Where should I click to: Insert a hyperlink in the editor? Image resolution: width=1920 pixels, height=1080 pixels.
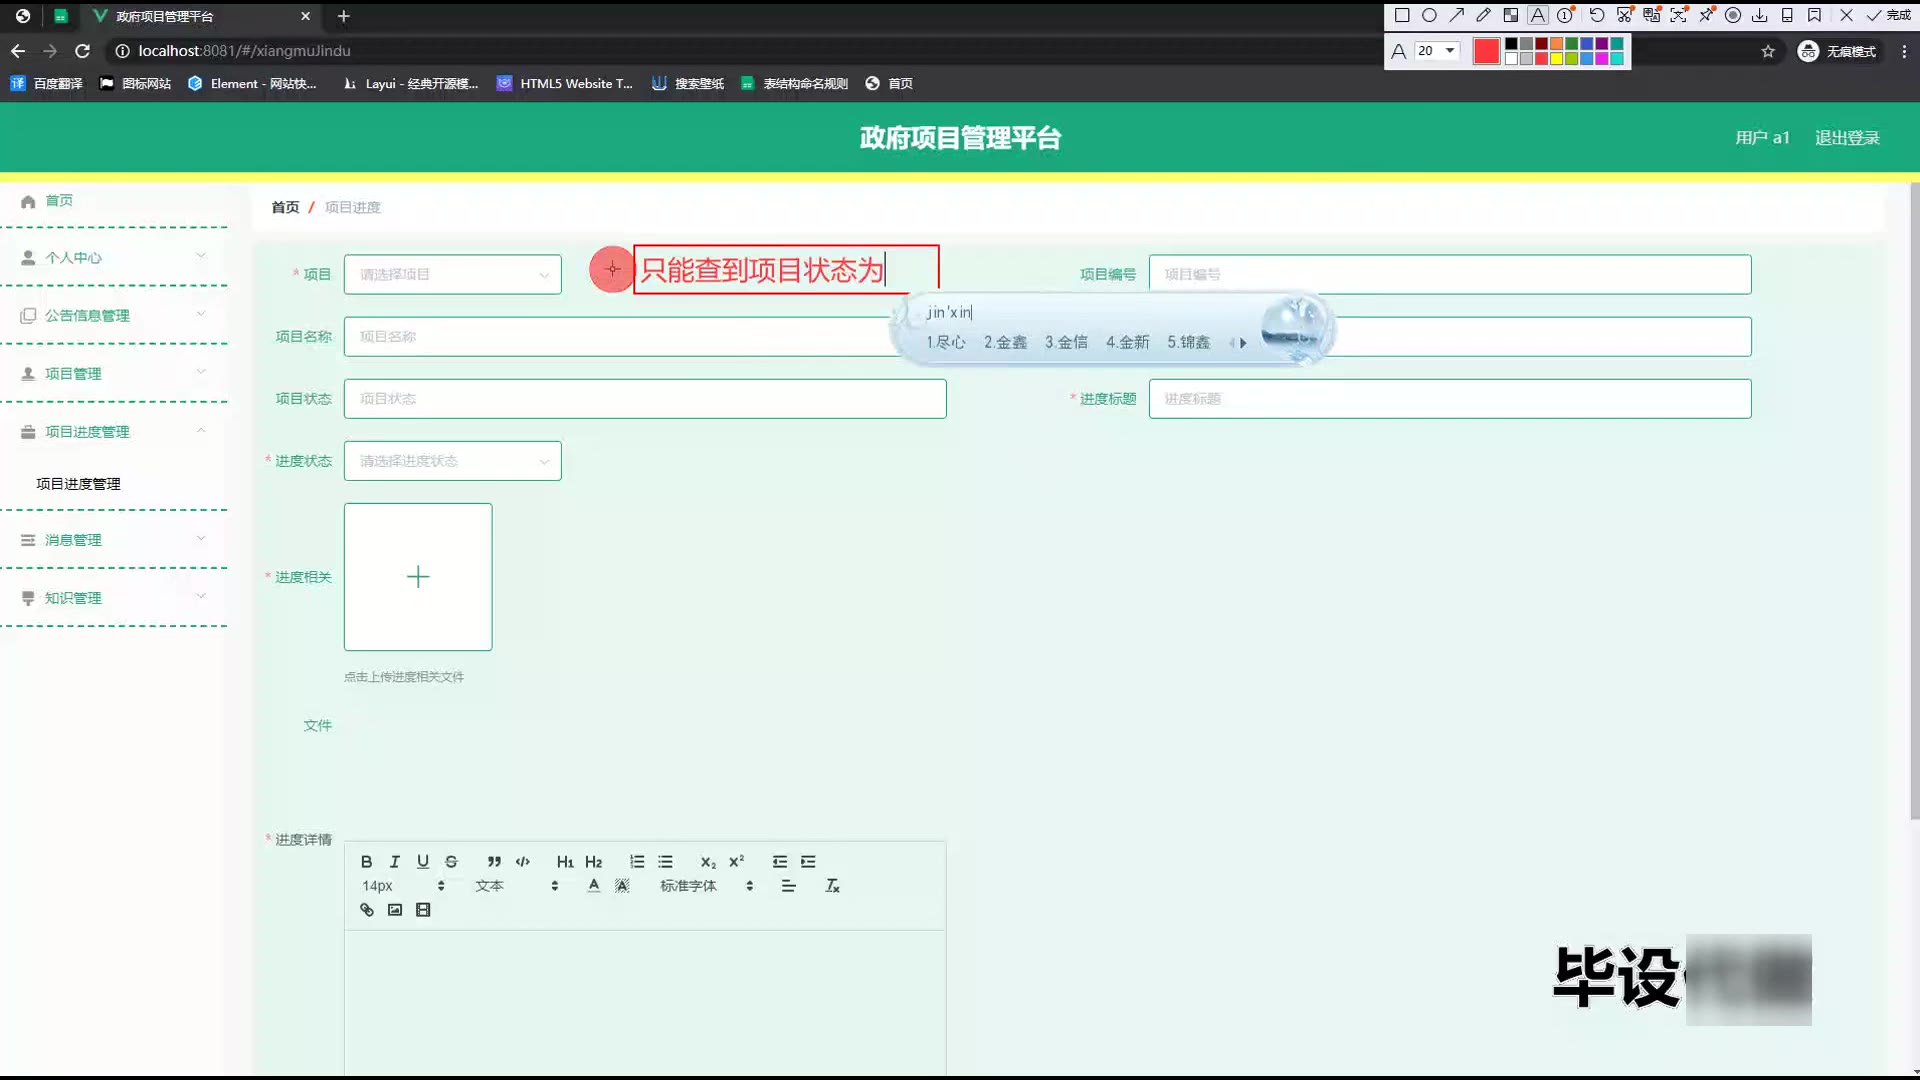click(366, 909)
